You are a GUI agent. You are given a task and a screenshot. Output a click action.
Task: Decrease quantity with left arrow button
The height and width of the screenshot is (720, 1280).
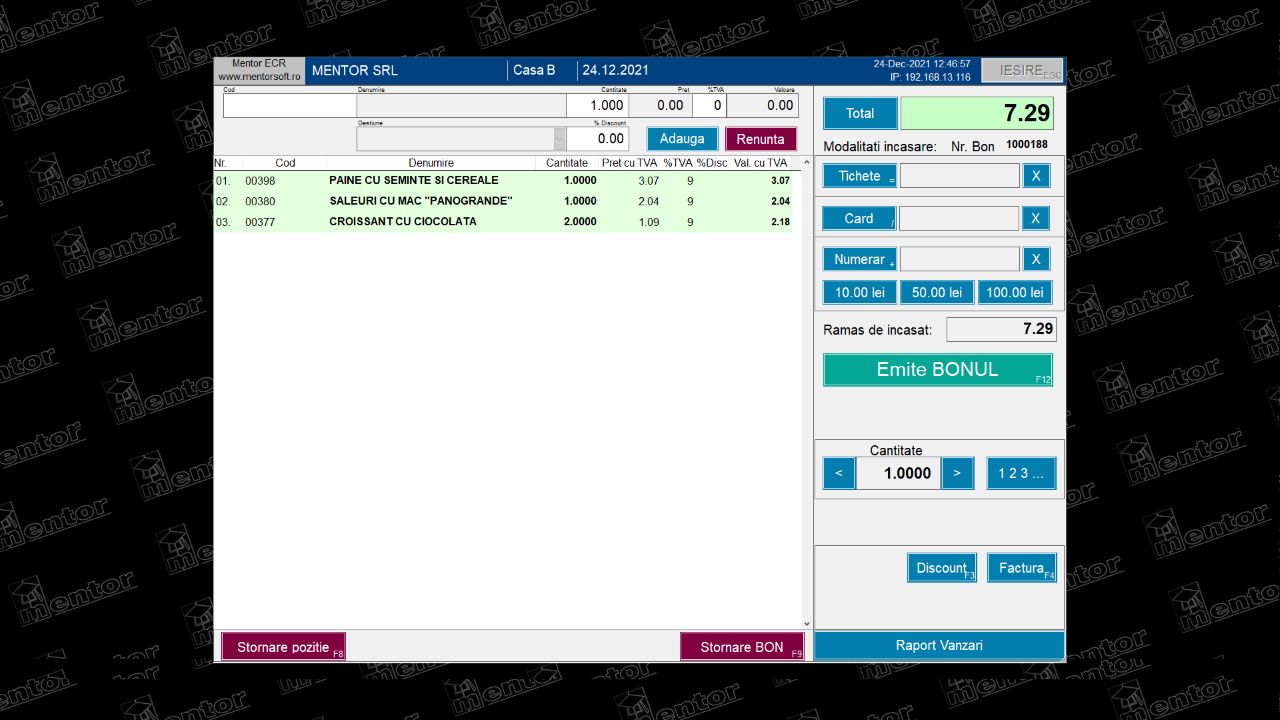tap(839, 473)
